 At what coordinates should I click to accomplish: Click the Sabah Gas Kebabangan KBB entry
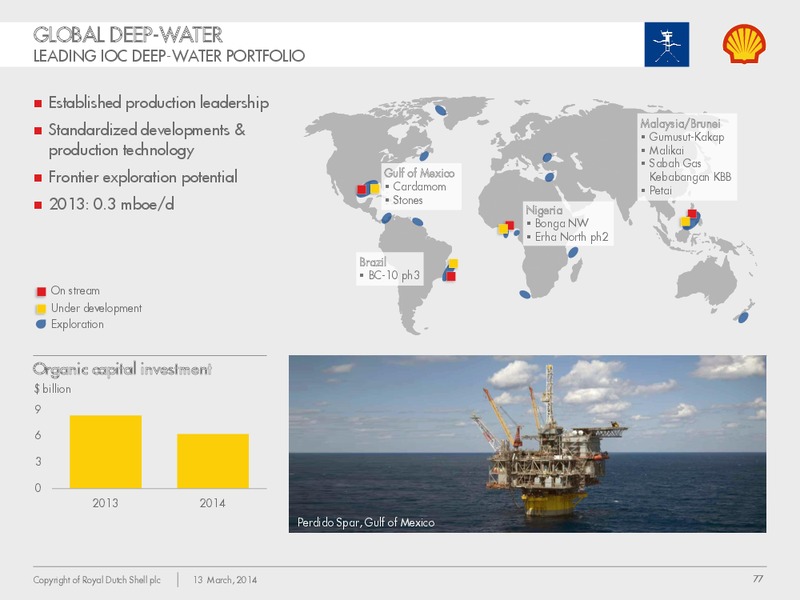pyautogui.click(x=690, y=170)
